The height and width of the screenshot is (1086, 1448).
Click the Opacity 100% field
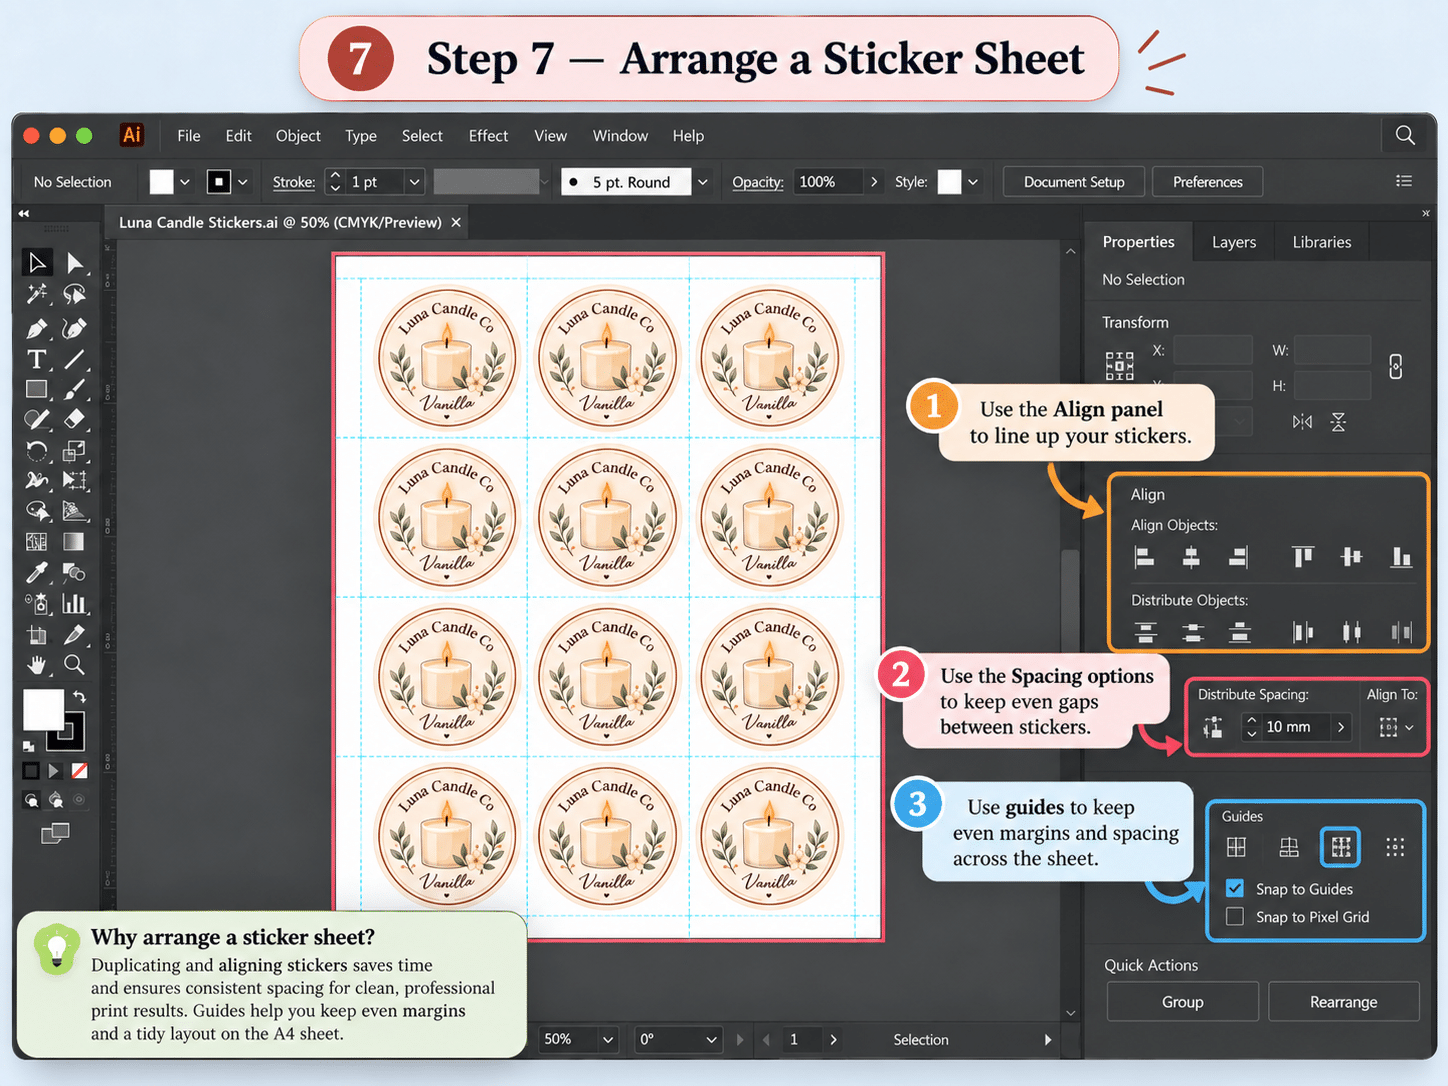pyautogui.click(x=827, y=182)
